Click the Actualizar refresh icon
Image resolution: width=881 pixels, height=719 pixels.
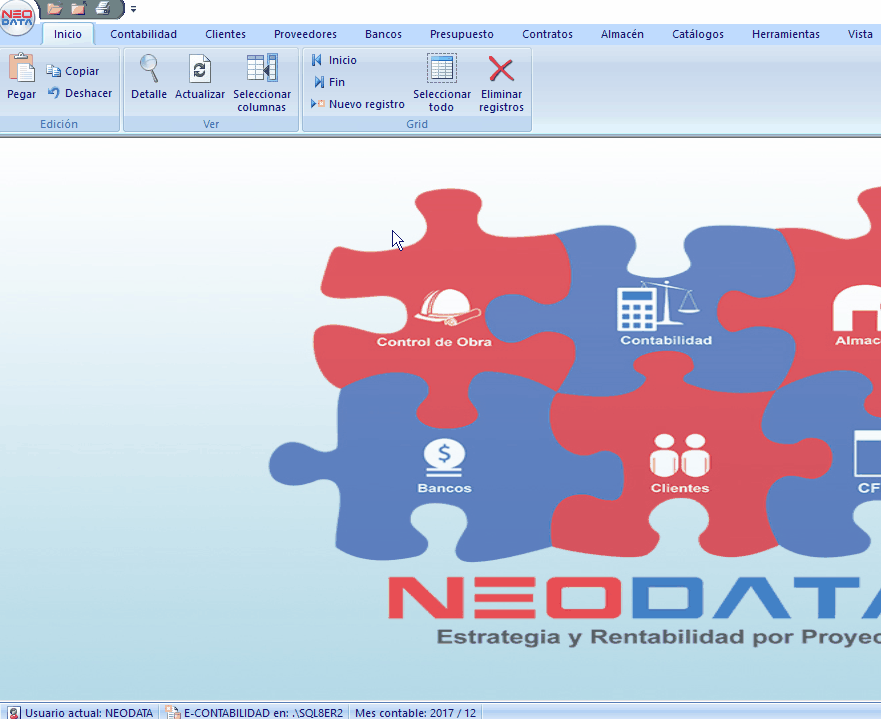199,69
